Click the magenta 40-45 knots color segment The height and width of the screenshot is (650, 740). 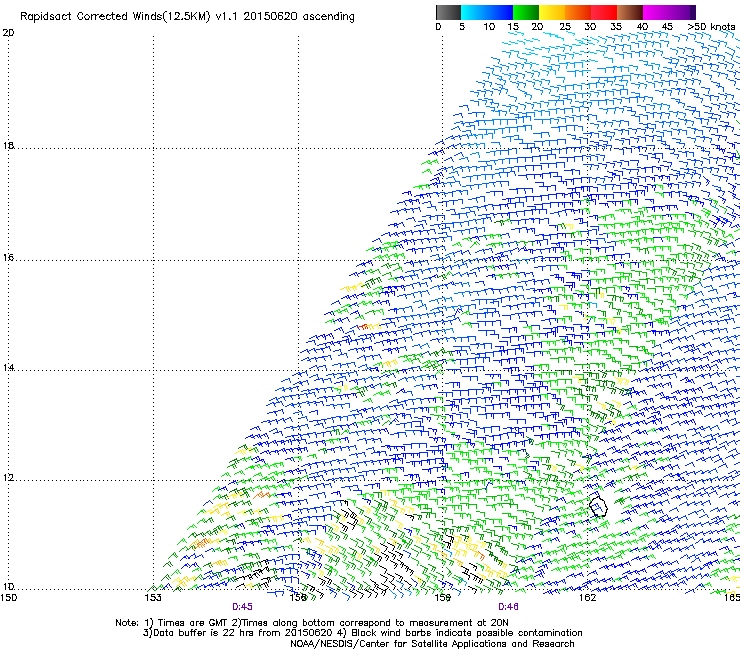656,12
